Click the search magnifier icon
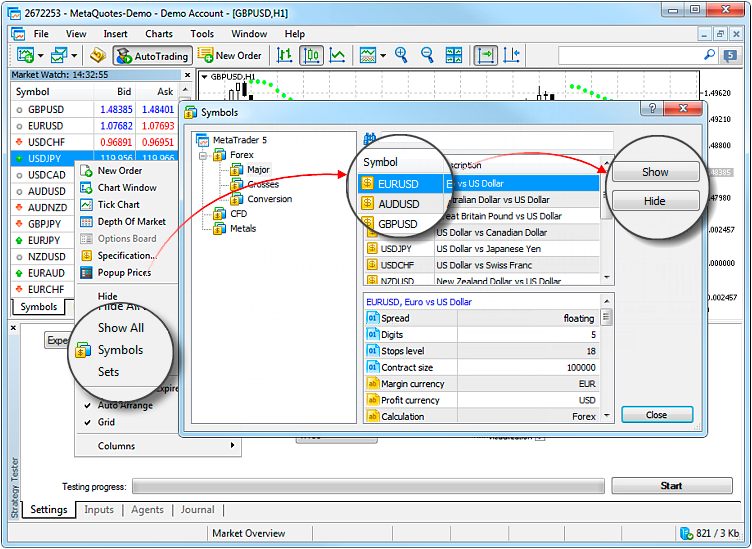 point(709,55)
